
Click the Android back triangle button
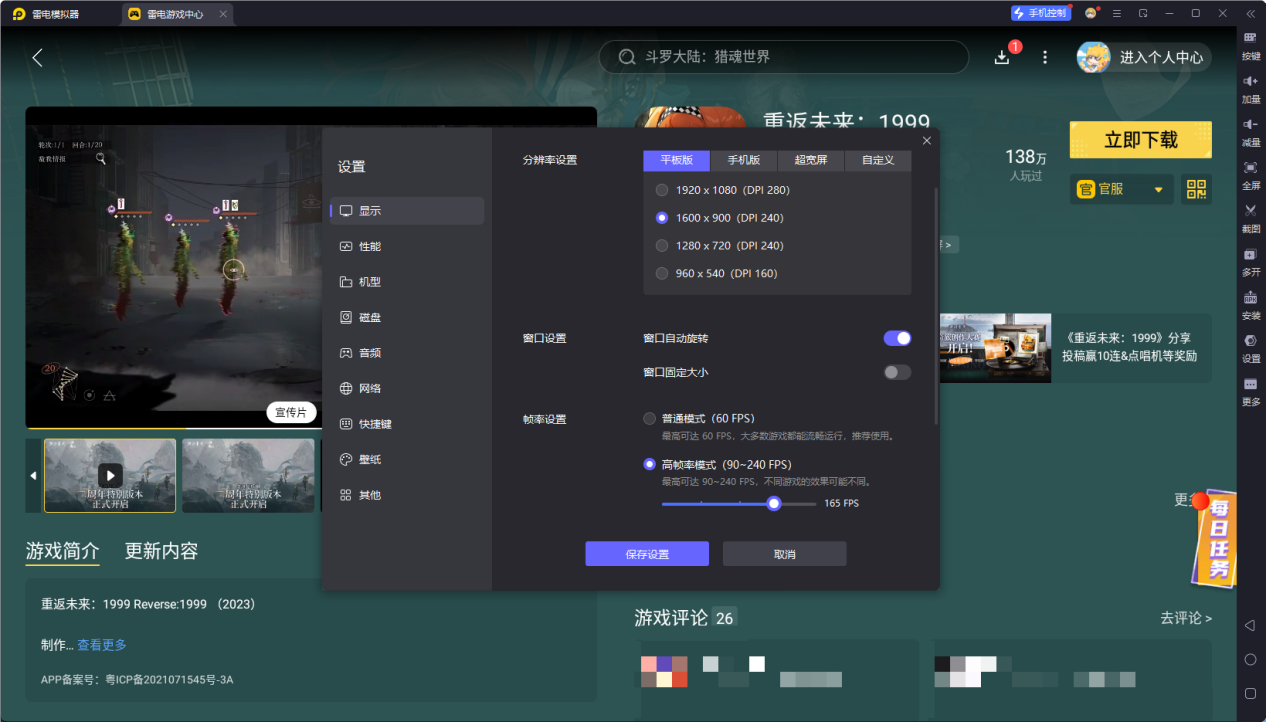[1250, 625]
